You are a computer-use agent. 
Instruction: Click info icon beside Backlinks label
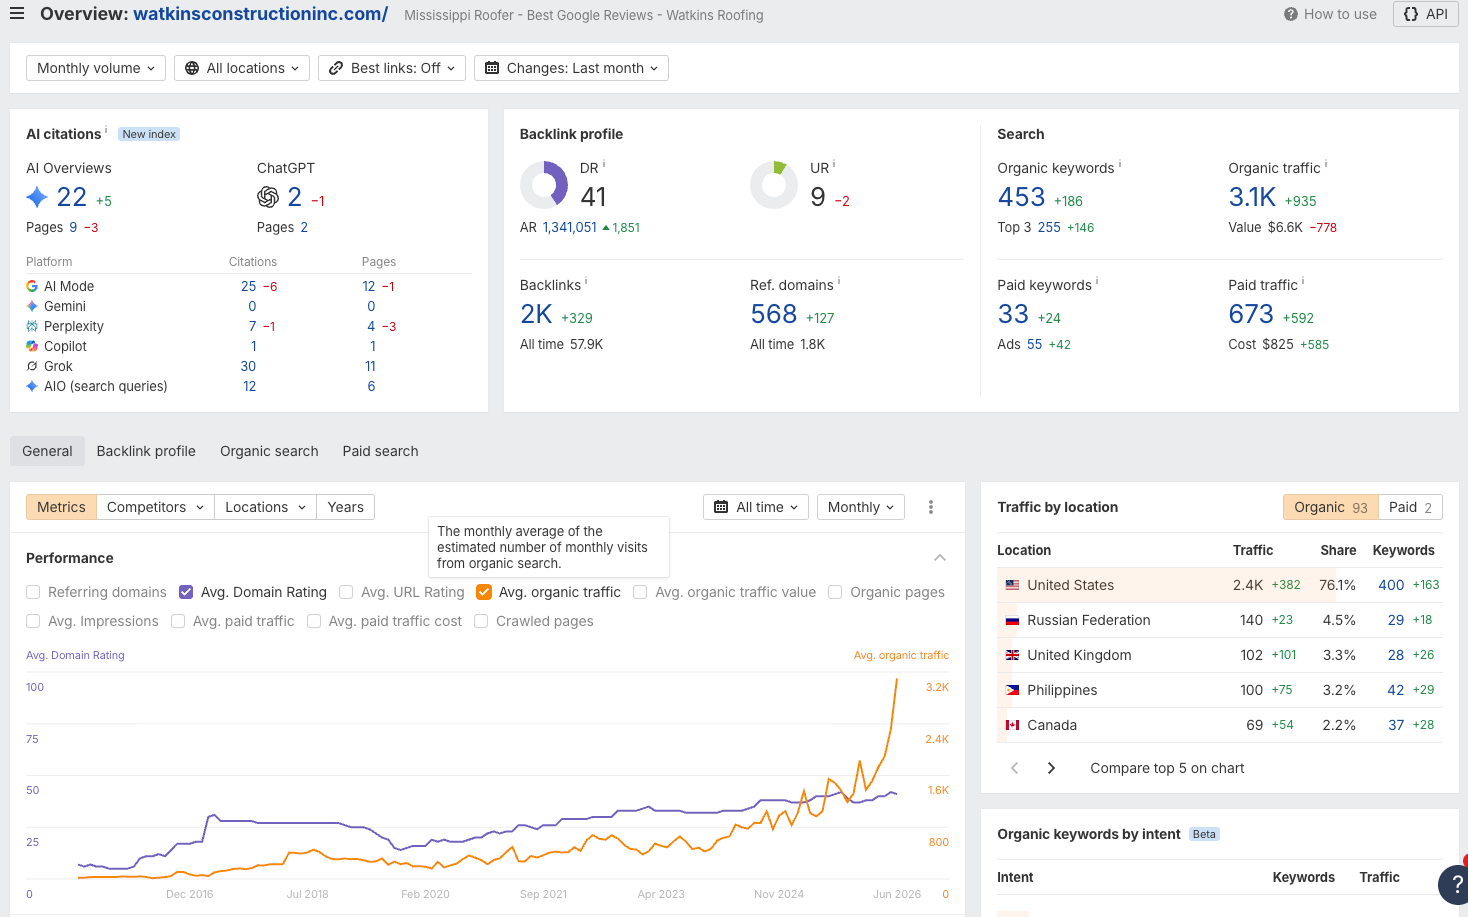(x=586, y=281)
